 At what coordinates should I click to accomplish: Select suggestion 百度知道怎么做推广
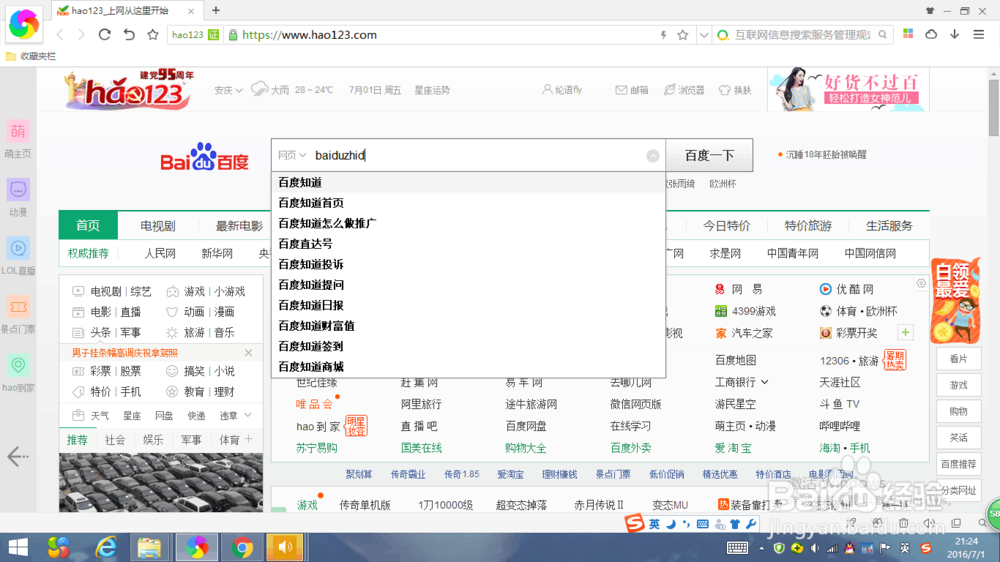point(469,223)
